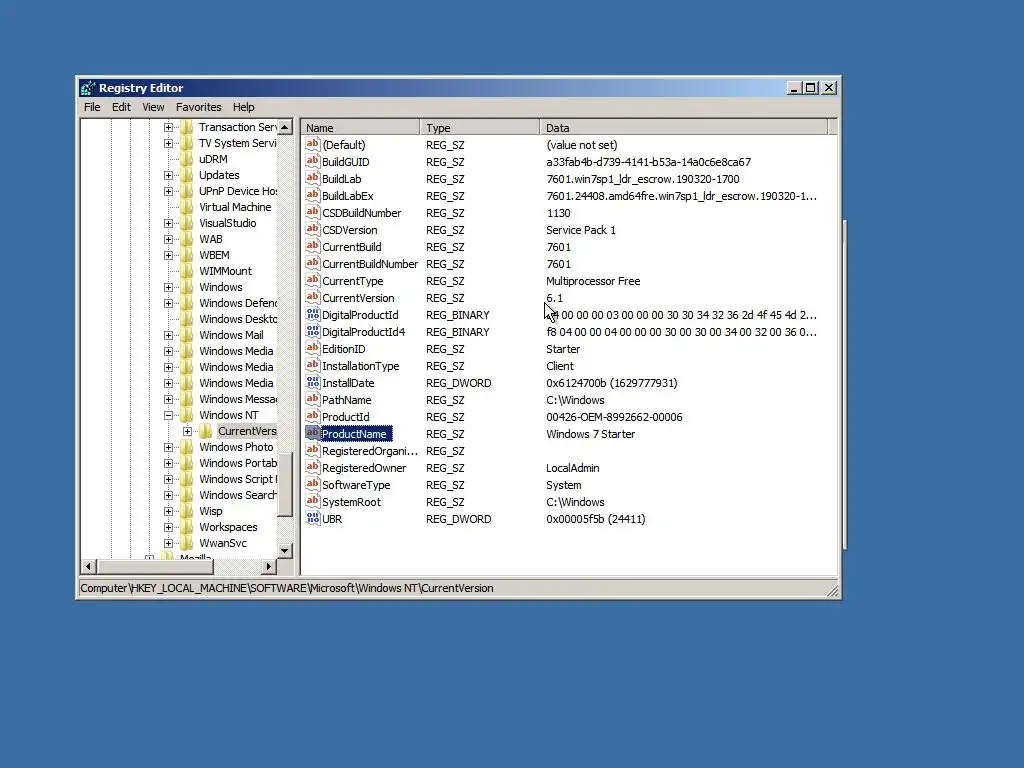Click the binary icon beside DigitalProductId
Image resolution: width=1024 pixels, height=768 pixels.
point(313,314)
